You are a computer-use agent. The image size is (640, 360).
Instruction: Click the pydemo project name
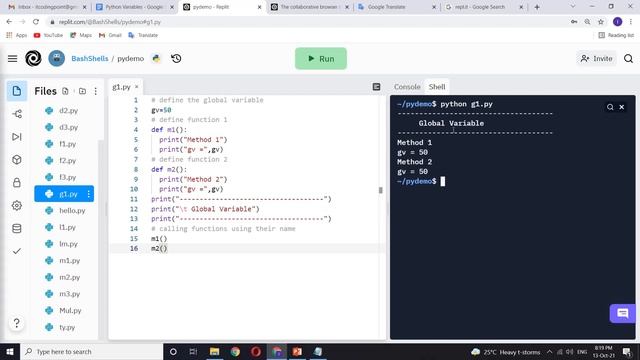[131, 58]
